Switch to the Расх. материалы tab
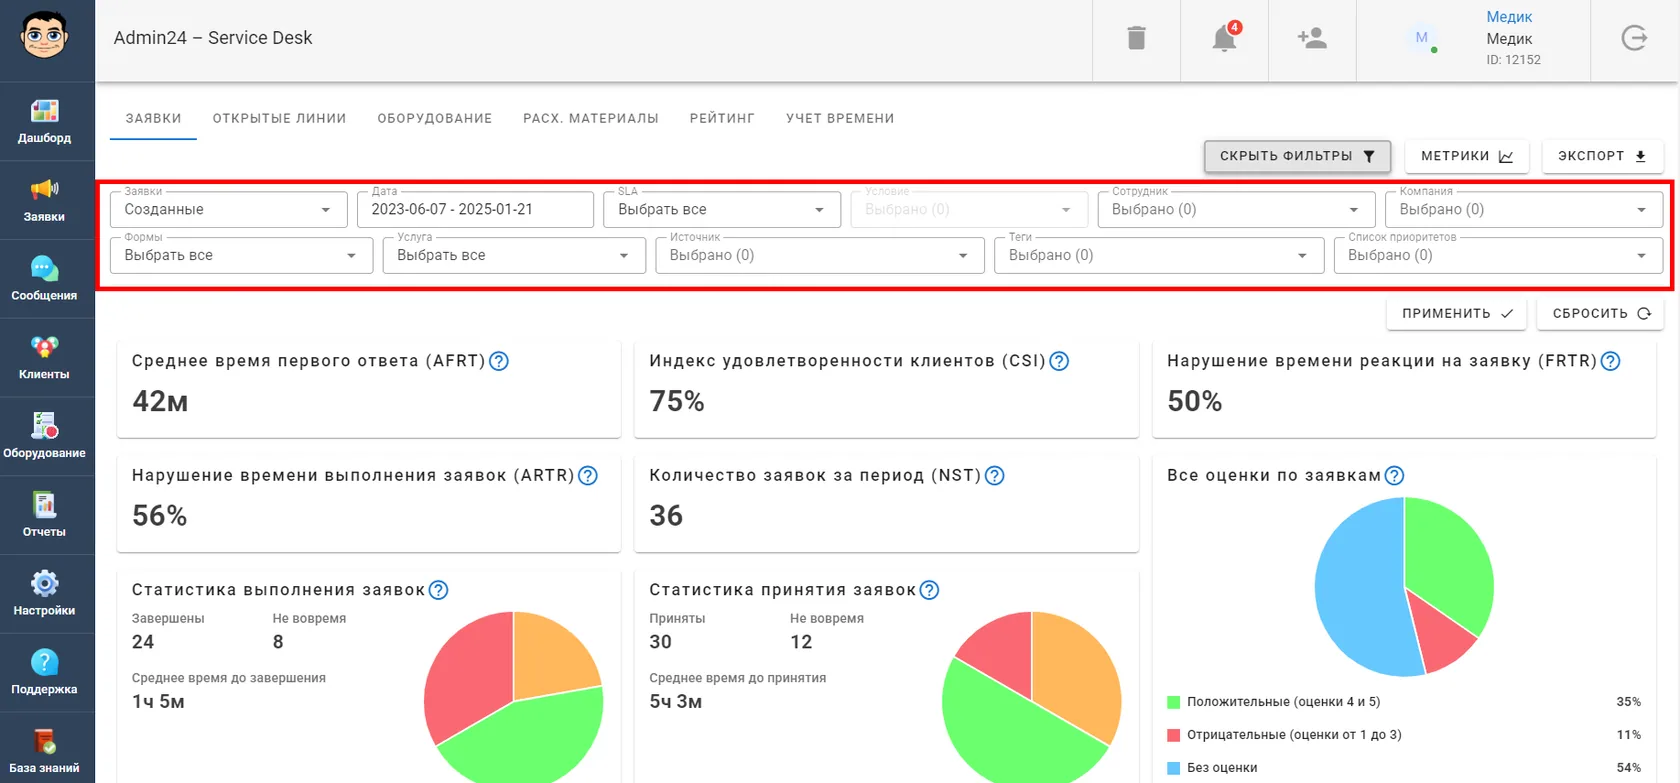Screen dimensions: 1680x783 [x=591, y=118]
